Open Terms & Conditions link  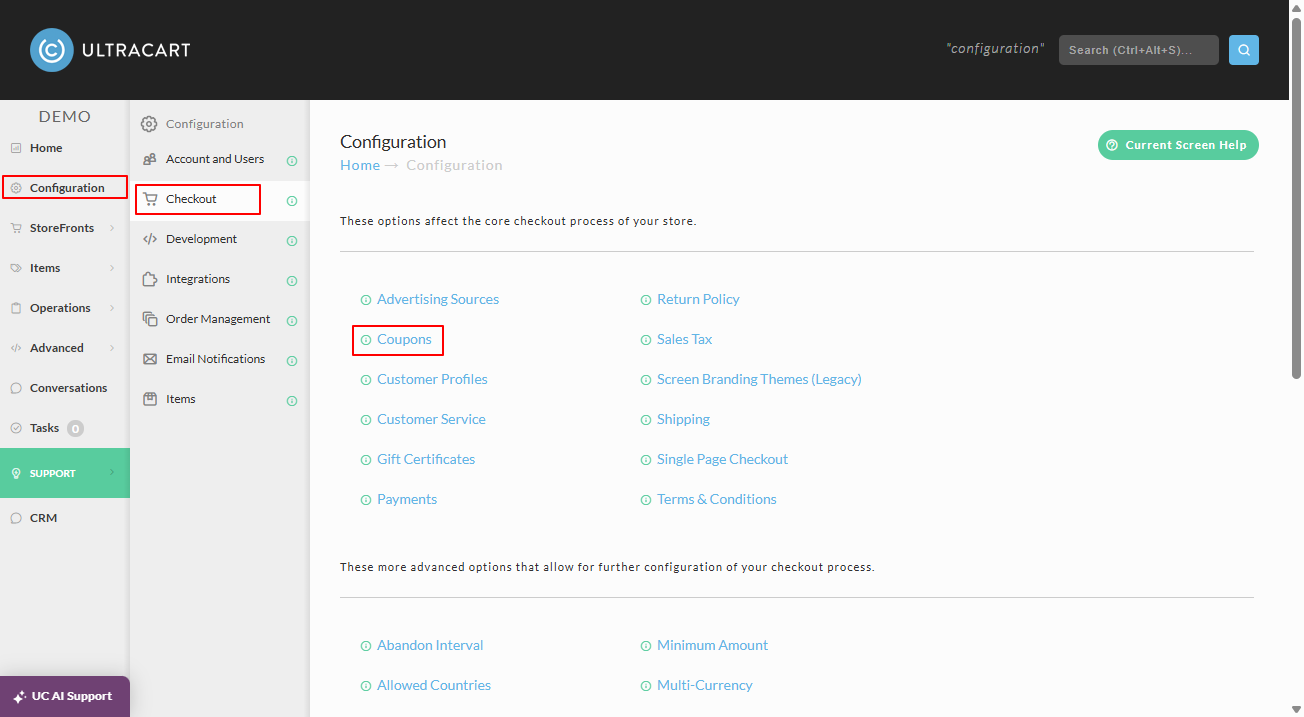716,499
